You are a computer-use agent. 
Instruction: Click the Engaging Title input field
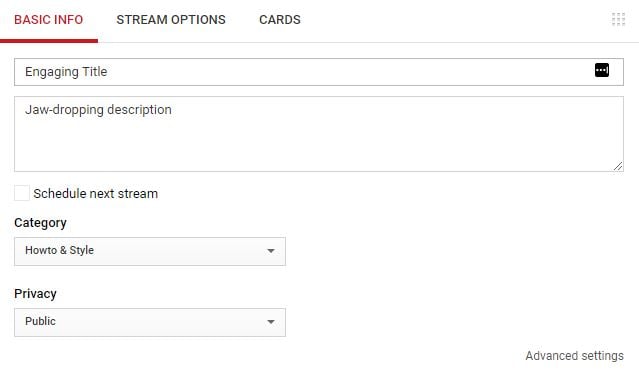coord(319,72)
